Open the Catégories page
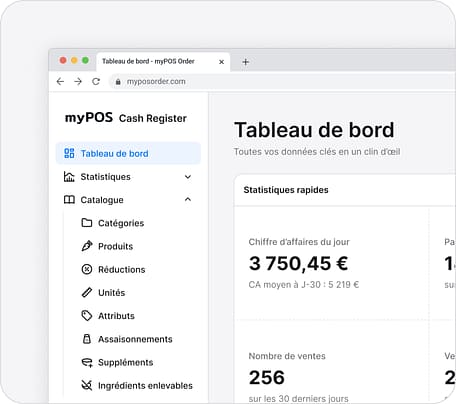This screenshot has width=456, height=404. (x=121, y=223)
